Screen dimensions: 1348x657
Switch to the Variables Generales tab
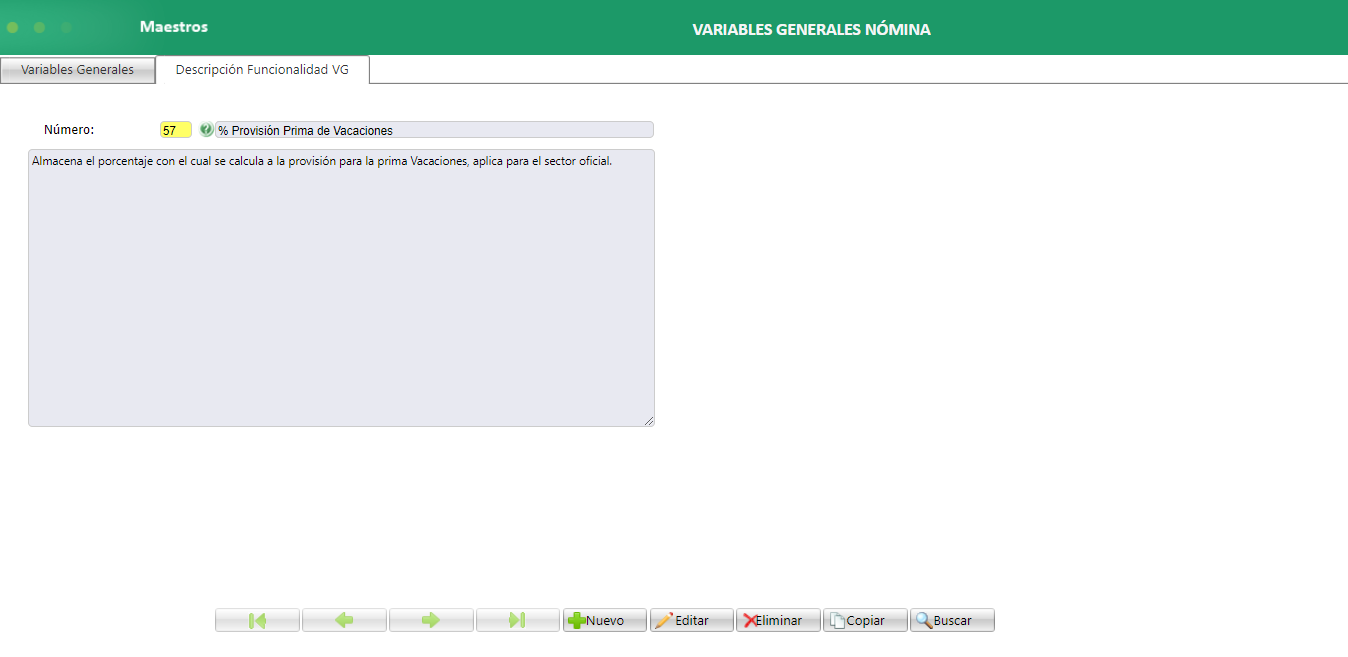point(77,70)
